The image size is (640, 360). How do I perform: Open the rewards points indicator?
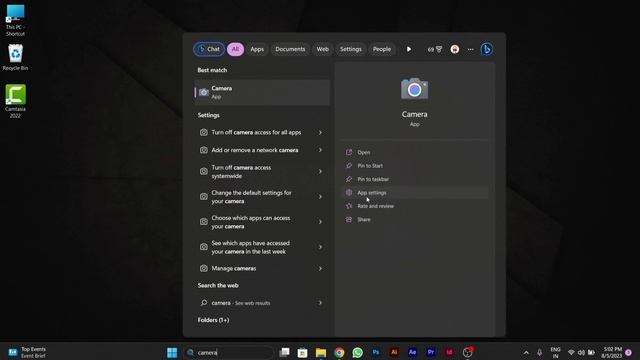435,49
